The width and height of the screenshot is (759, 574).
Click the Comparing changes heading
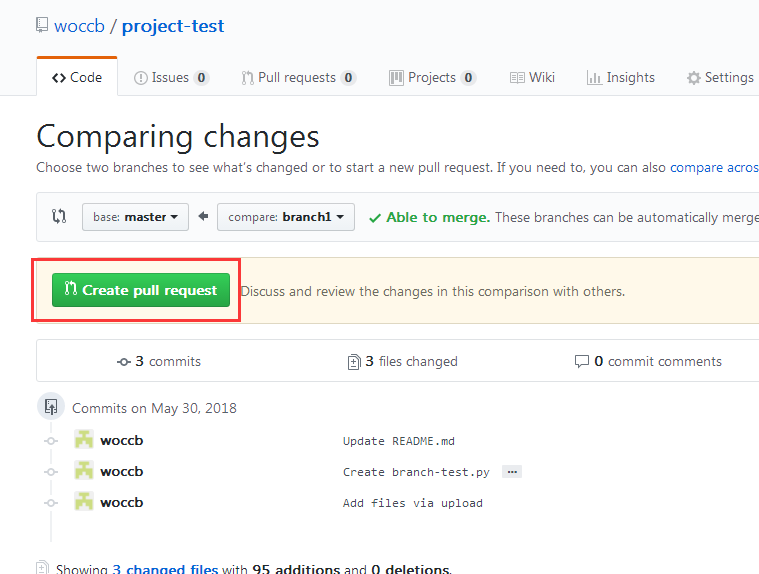coord(178,136)
